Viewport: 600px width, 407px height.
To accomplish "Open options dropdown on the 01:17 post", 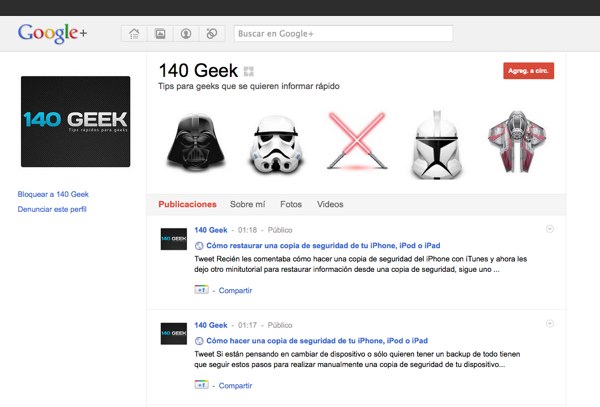I will pyautogui.click(x=549, y=324).
